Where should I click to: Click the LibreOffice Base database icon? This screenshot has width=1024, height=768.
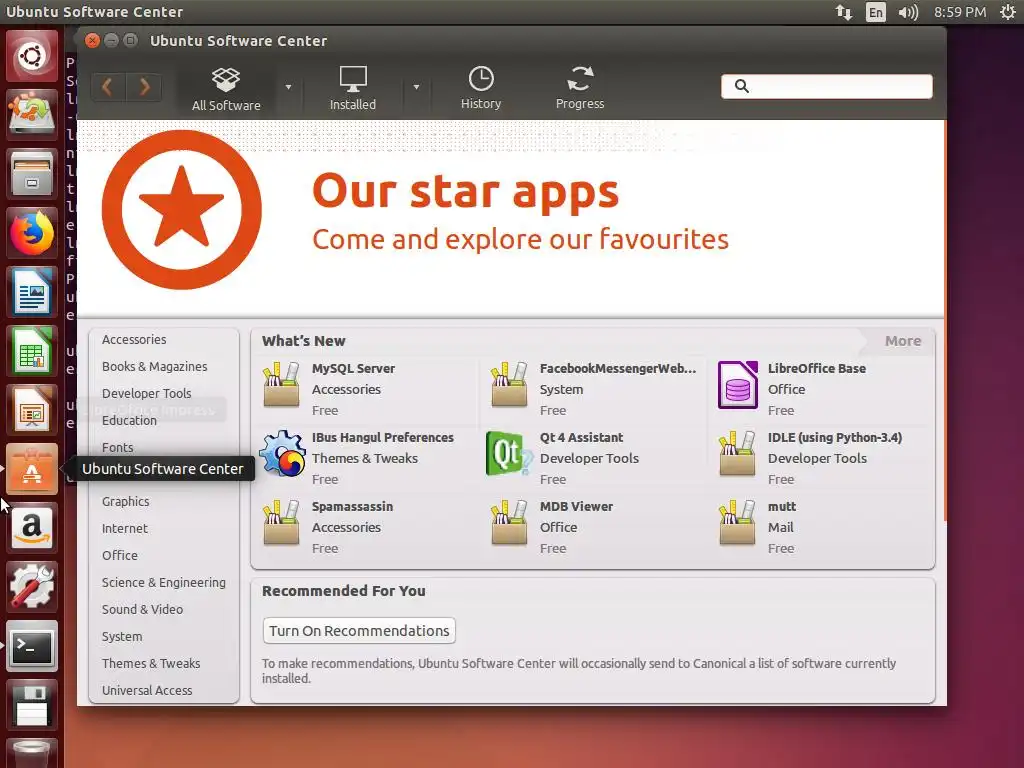point(737,385)
